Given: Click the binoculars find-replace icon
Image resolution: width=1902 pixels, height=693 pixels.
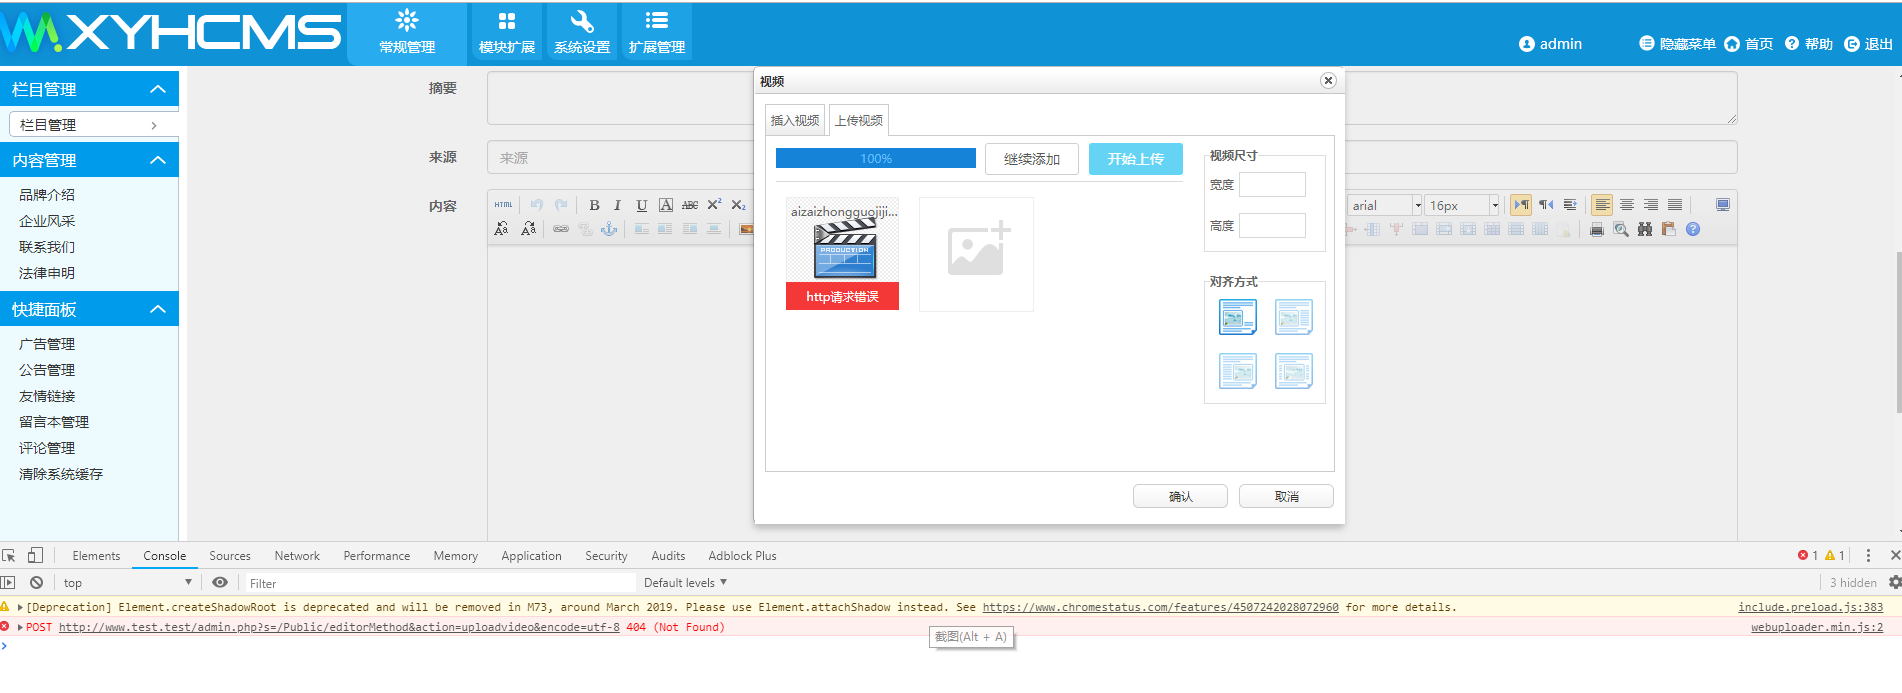Looking at the screenshot, I should 1645,229.
